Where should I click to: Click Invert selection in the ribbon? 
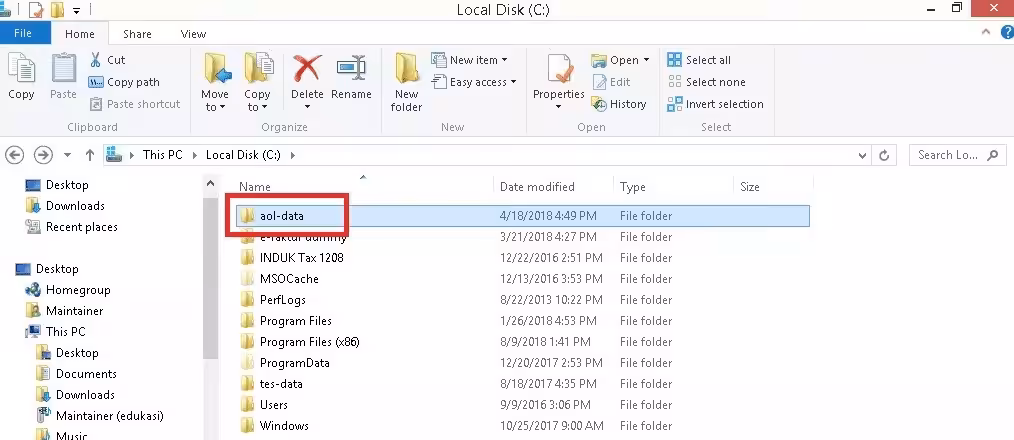(715, 104)
